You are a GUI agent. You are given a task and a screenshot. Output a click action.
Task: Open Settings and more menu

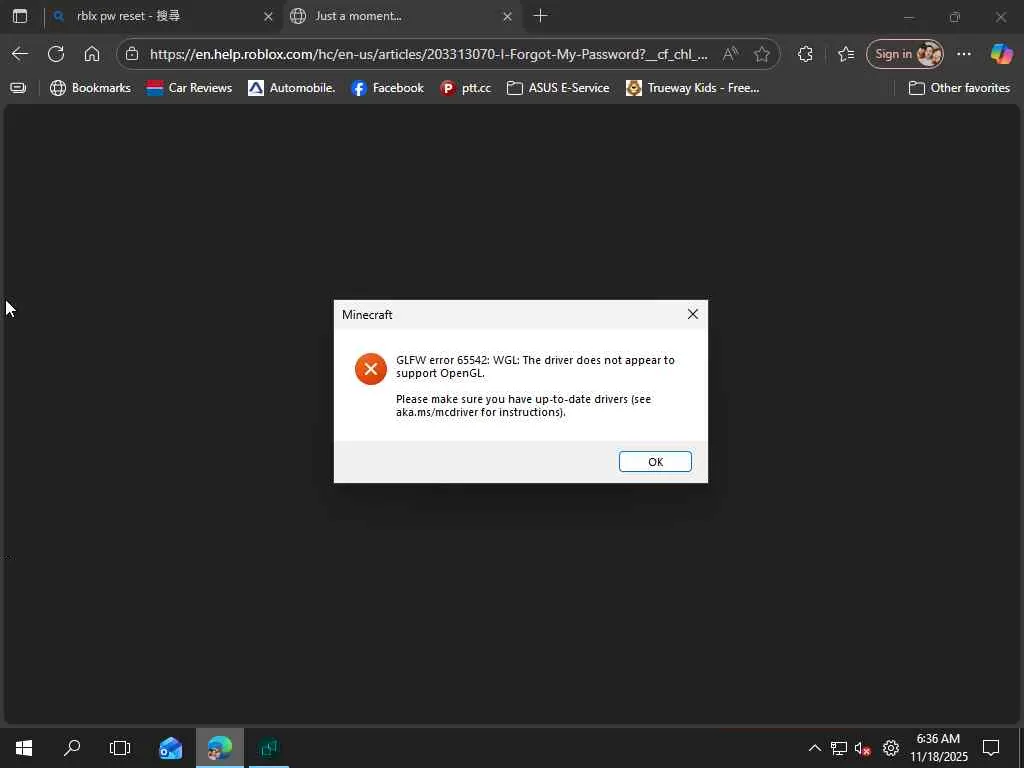pos(964,54)
